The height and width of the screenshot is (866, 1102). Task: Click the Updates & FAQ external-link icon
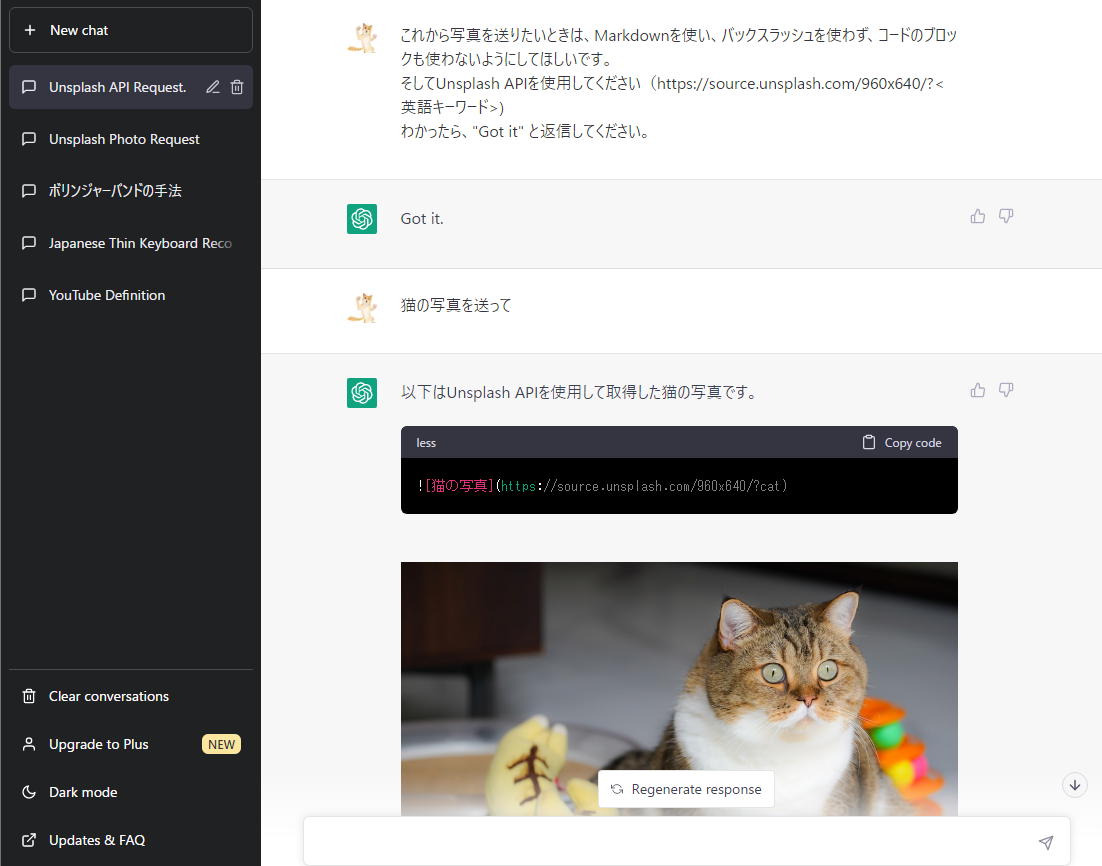point(31,840)
